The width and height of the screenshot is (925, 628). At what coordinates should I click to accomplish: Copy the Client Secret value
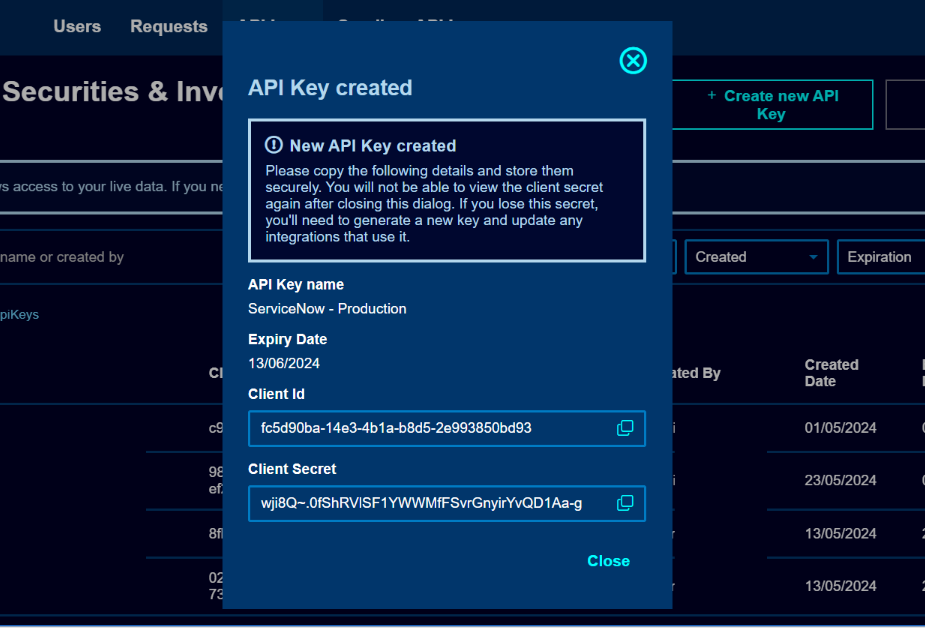click(625, 503)
